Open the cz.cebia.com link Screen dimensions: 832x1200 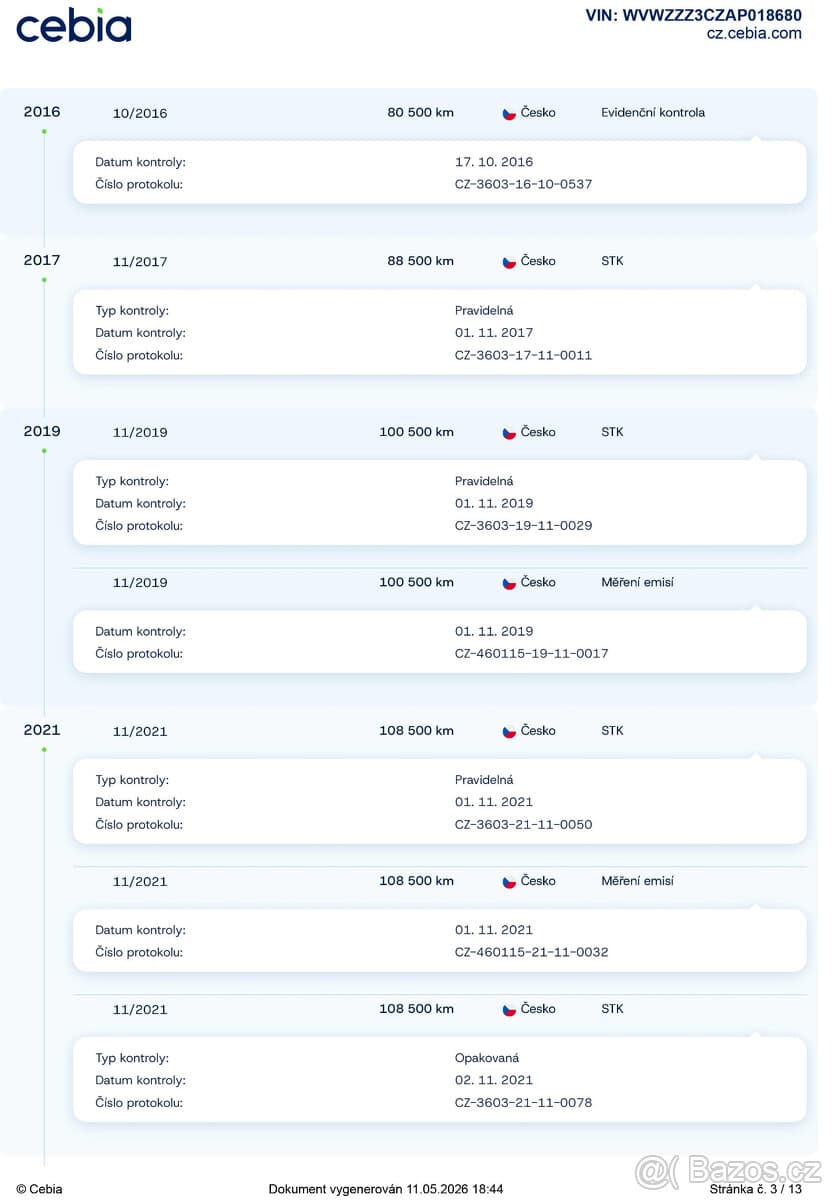pyautogui.click(x=754, y=33)
